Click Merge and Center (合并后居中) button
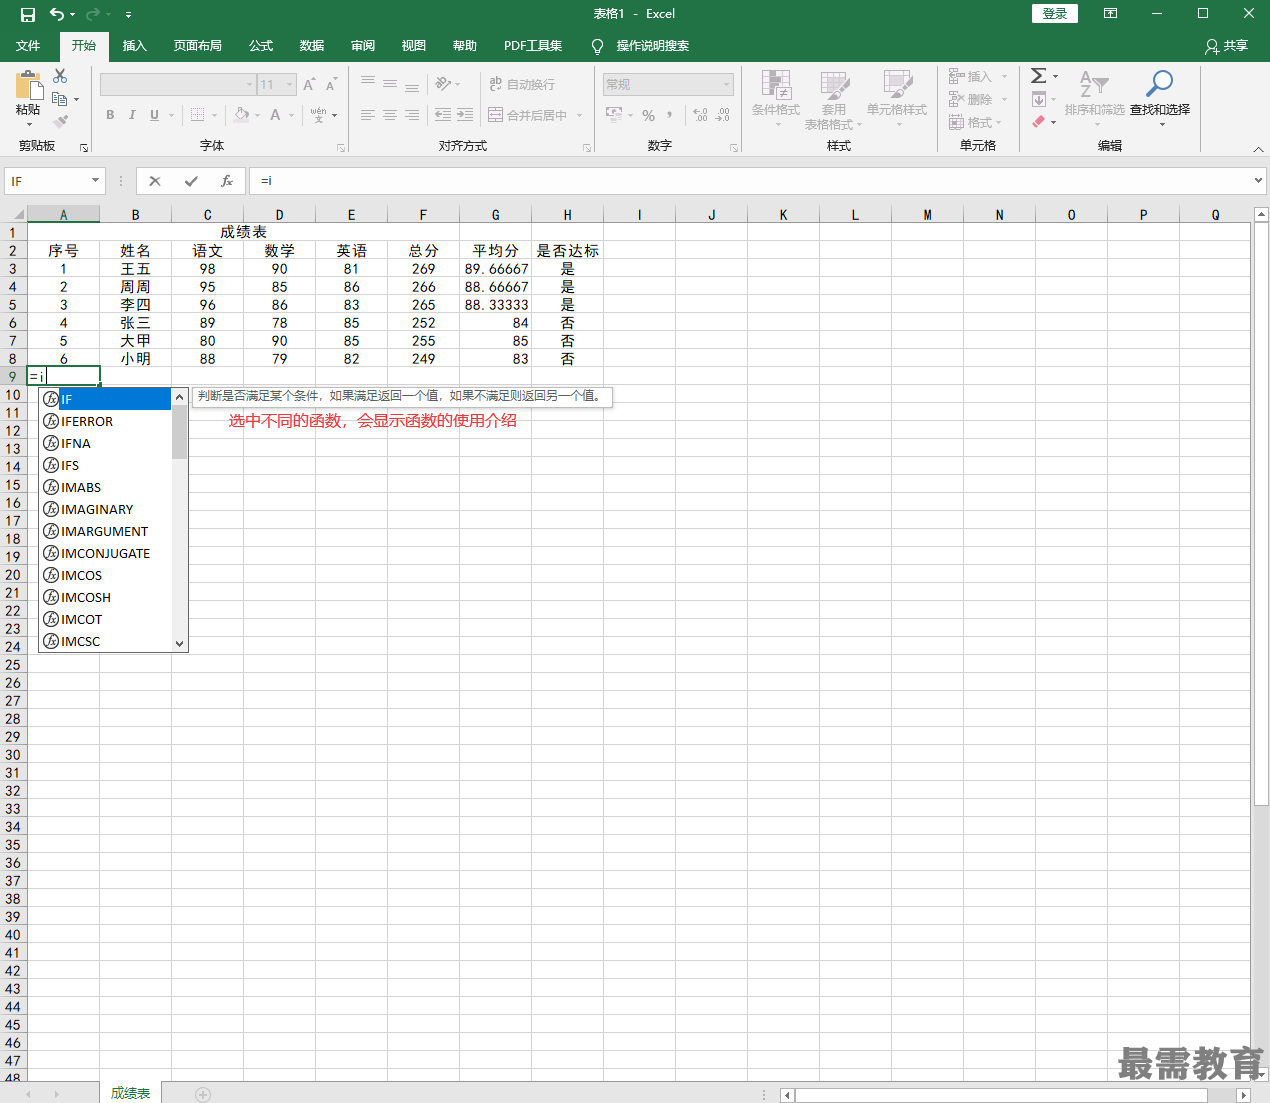Viewport: 1270px width, 1103px height. point(527,115)
